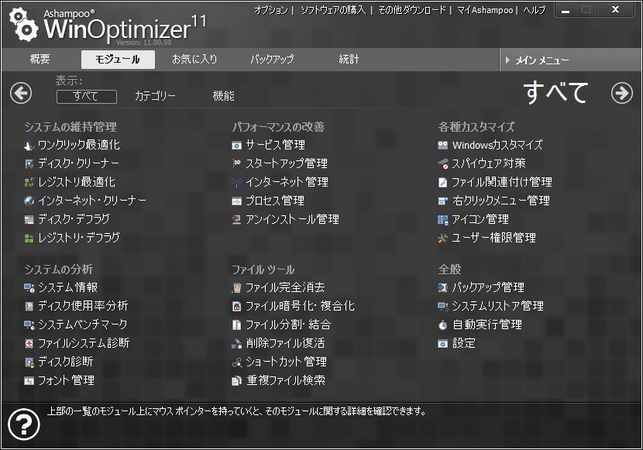Go back with the left arrow button
The width and height of the screenshot is (643, 450).
[21, 93]
